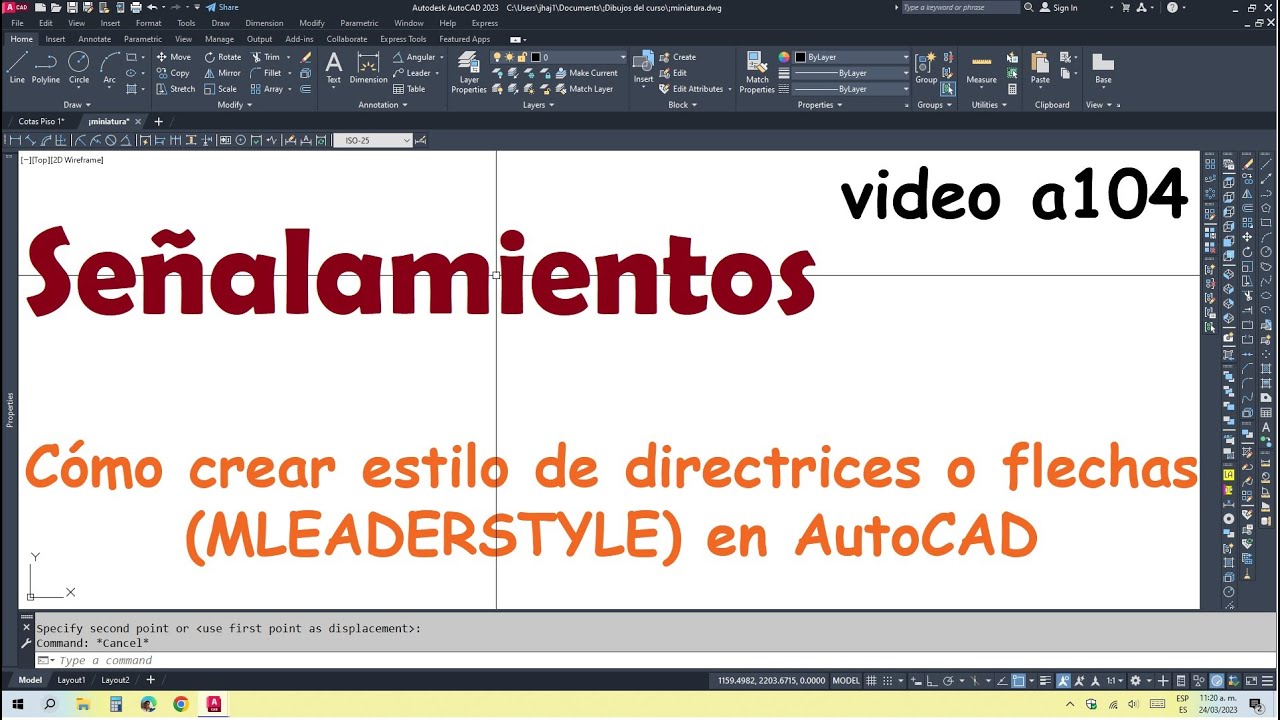Click the Linear dimension icon in dimension toolbar
1280x720 pixels.
(15, 140)
